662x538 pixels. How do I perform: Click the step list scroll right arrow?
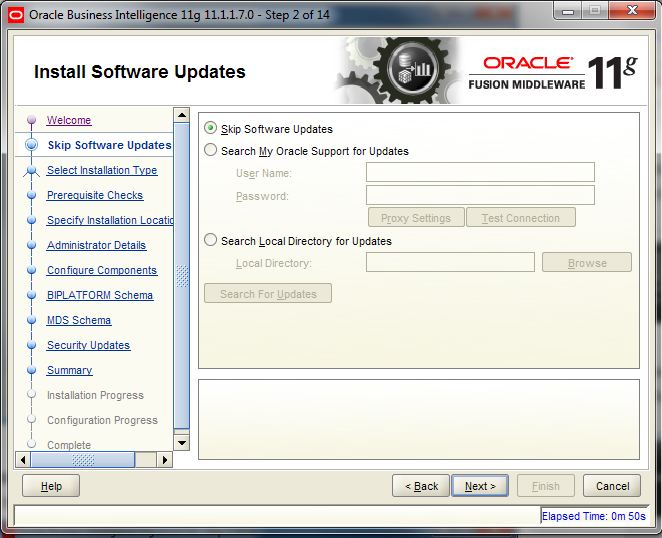165,459
